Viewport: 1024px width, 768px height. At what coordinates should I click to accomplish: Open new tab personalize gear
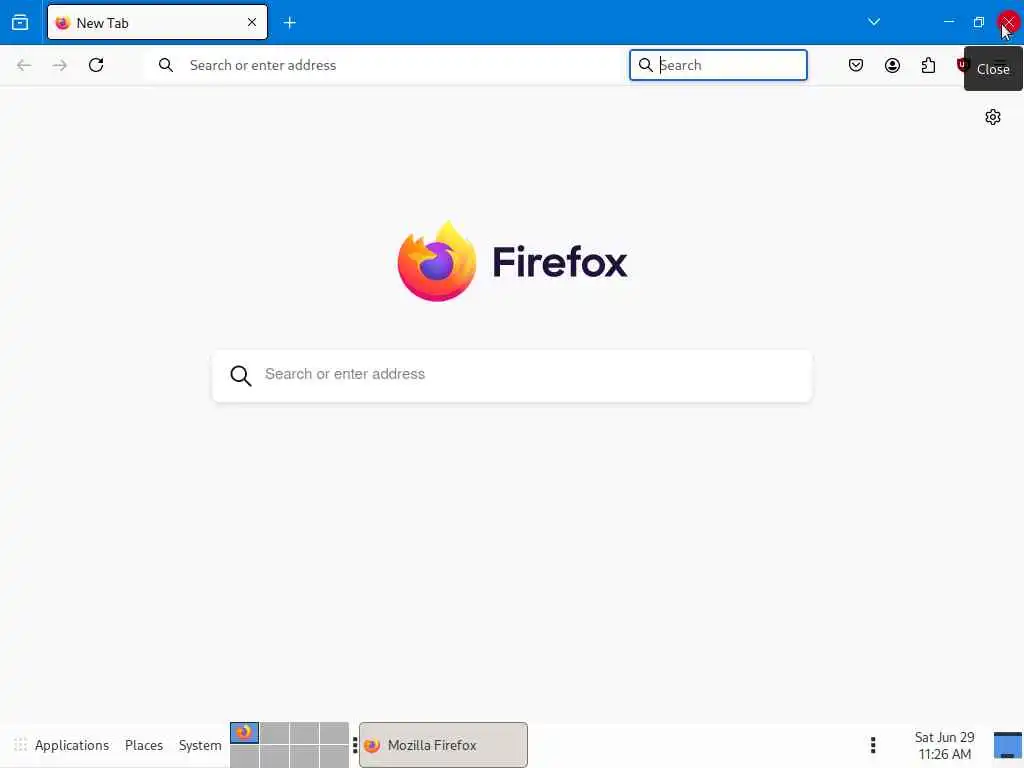pos(993,117)
